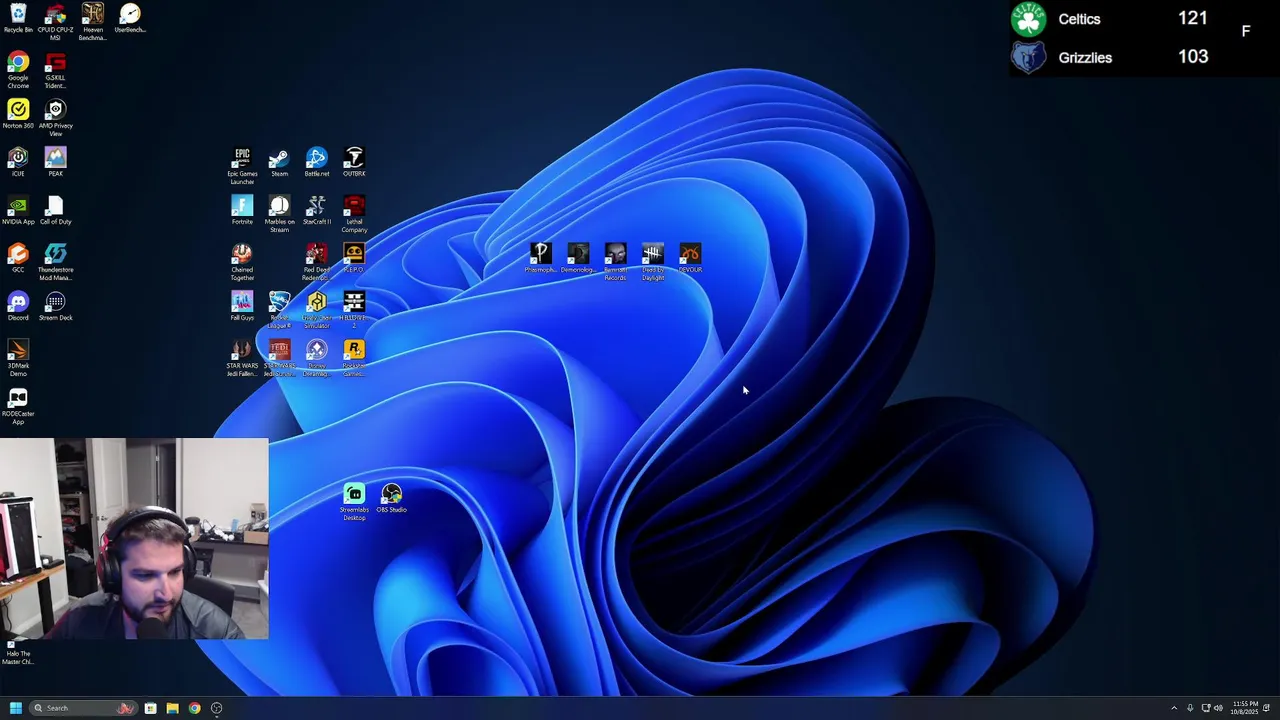Select Remnant Records desktop icon

[616, 262]
